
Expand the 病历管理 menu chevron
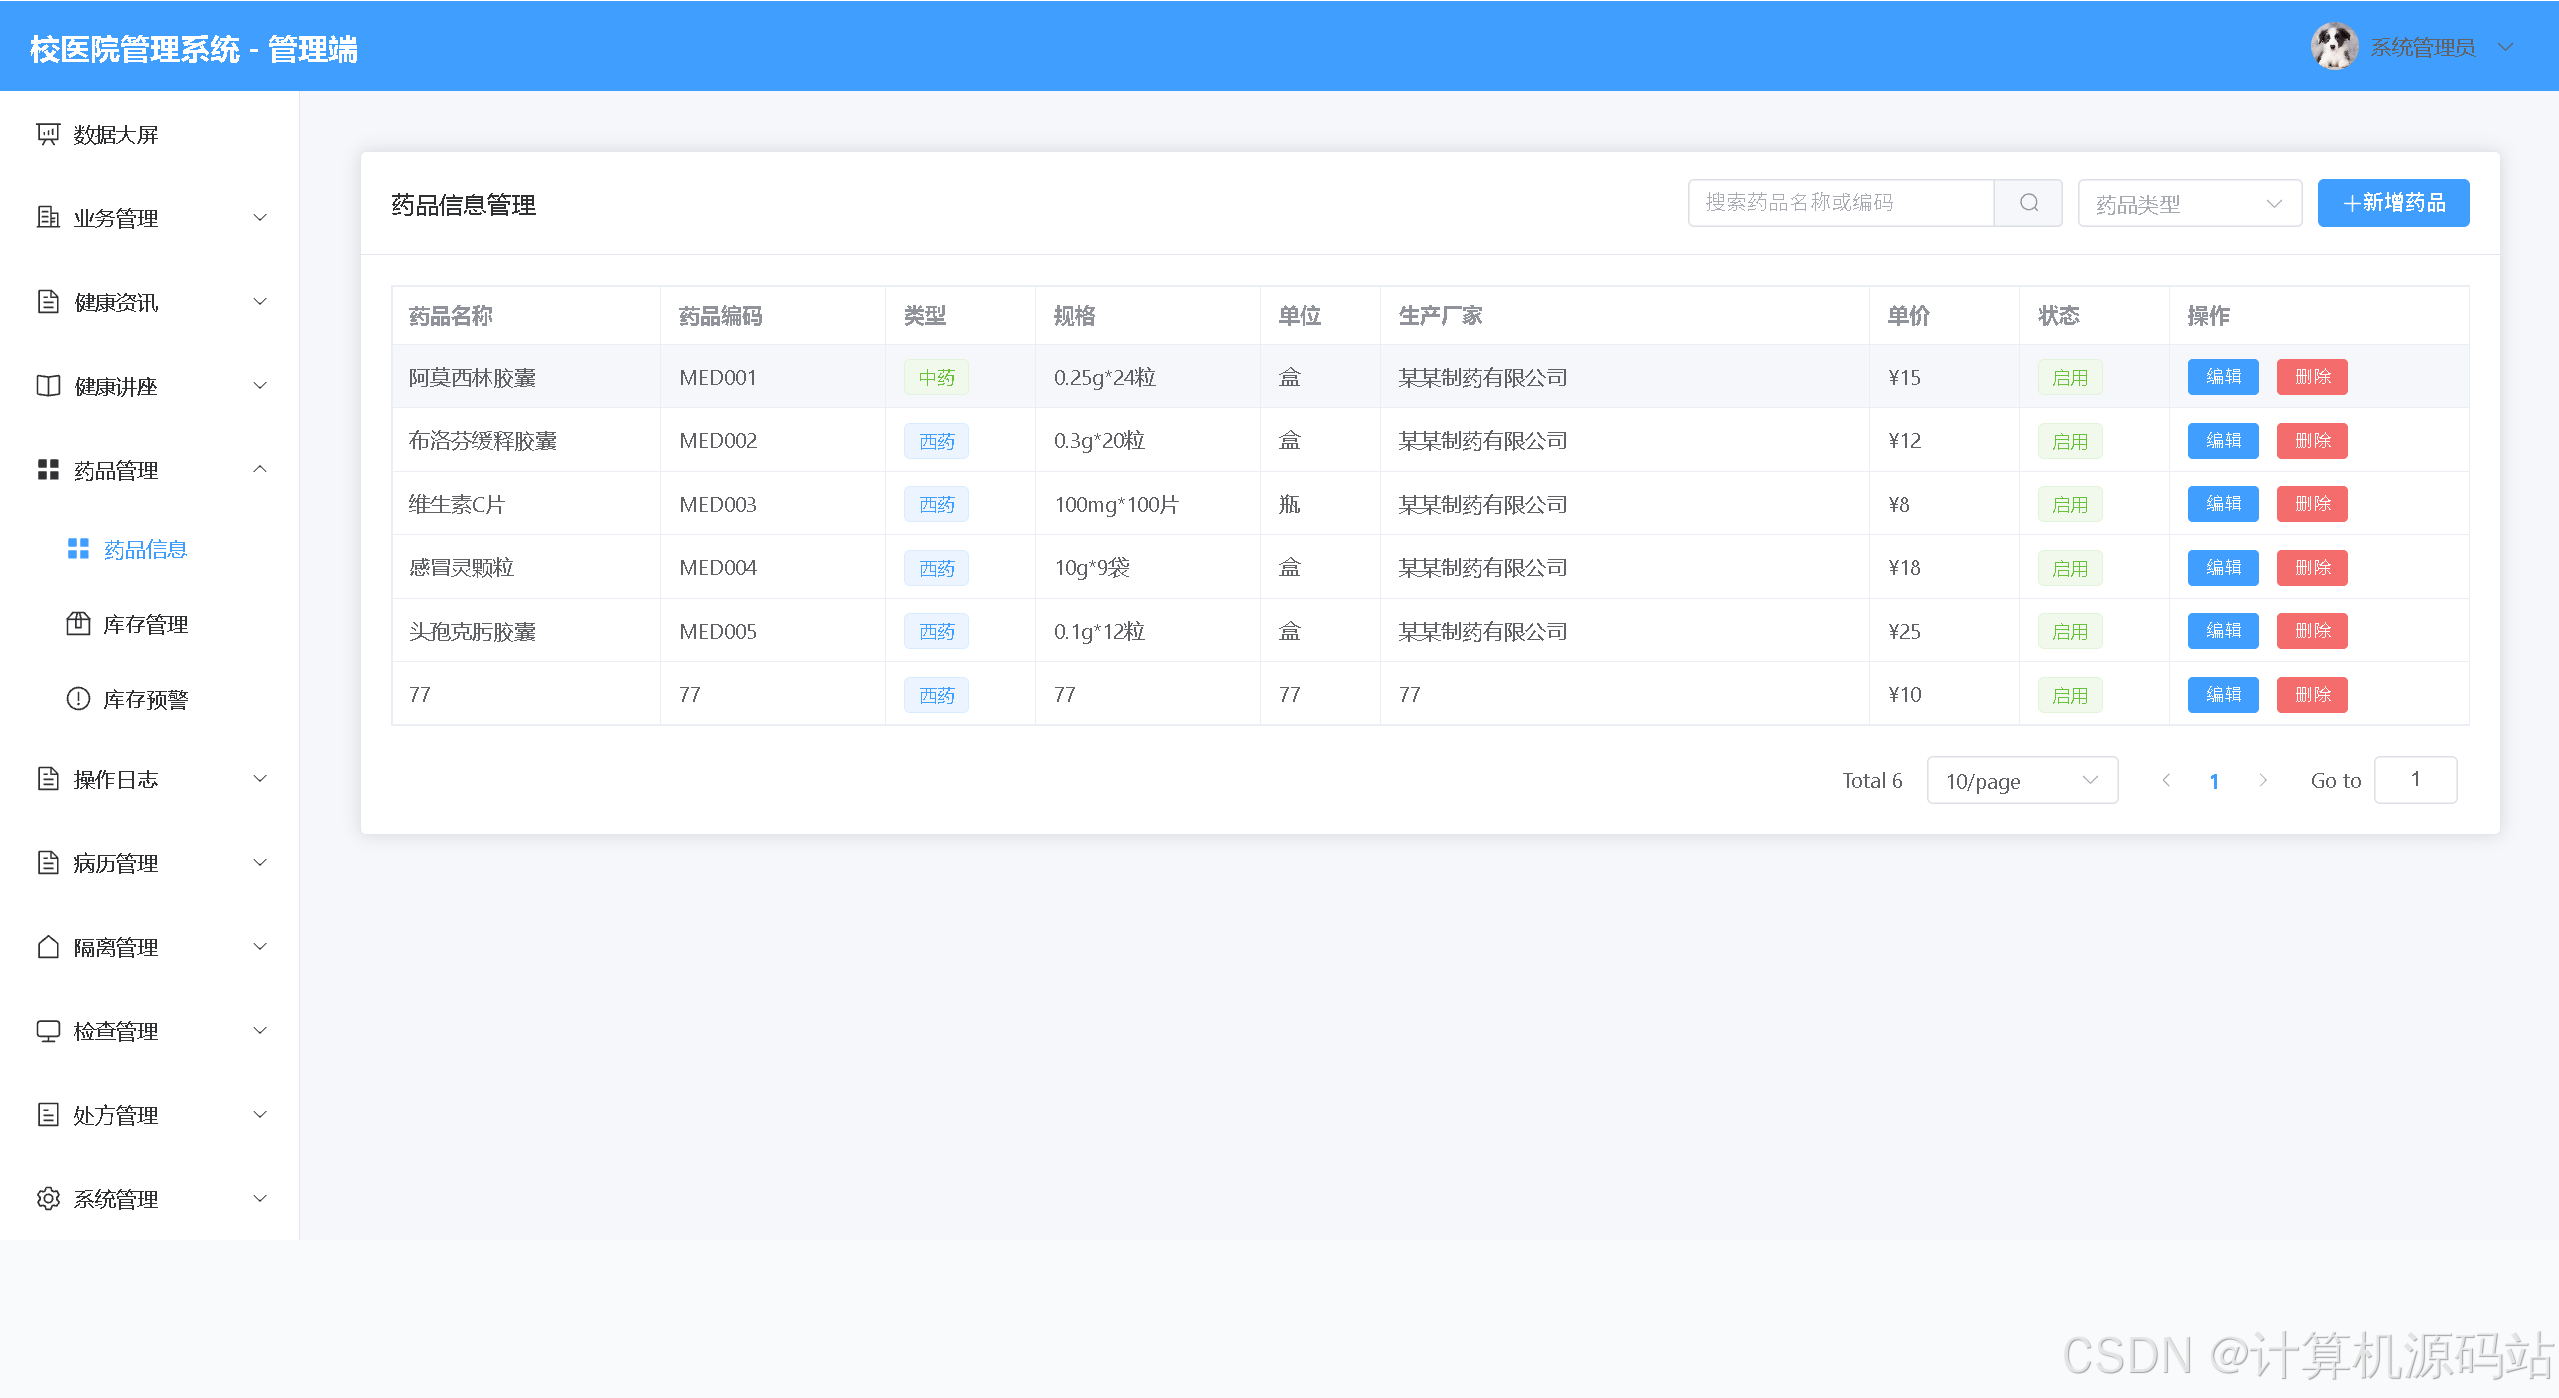click(x=260, y=863)
